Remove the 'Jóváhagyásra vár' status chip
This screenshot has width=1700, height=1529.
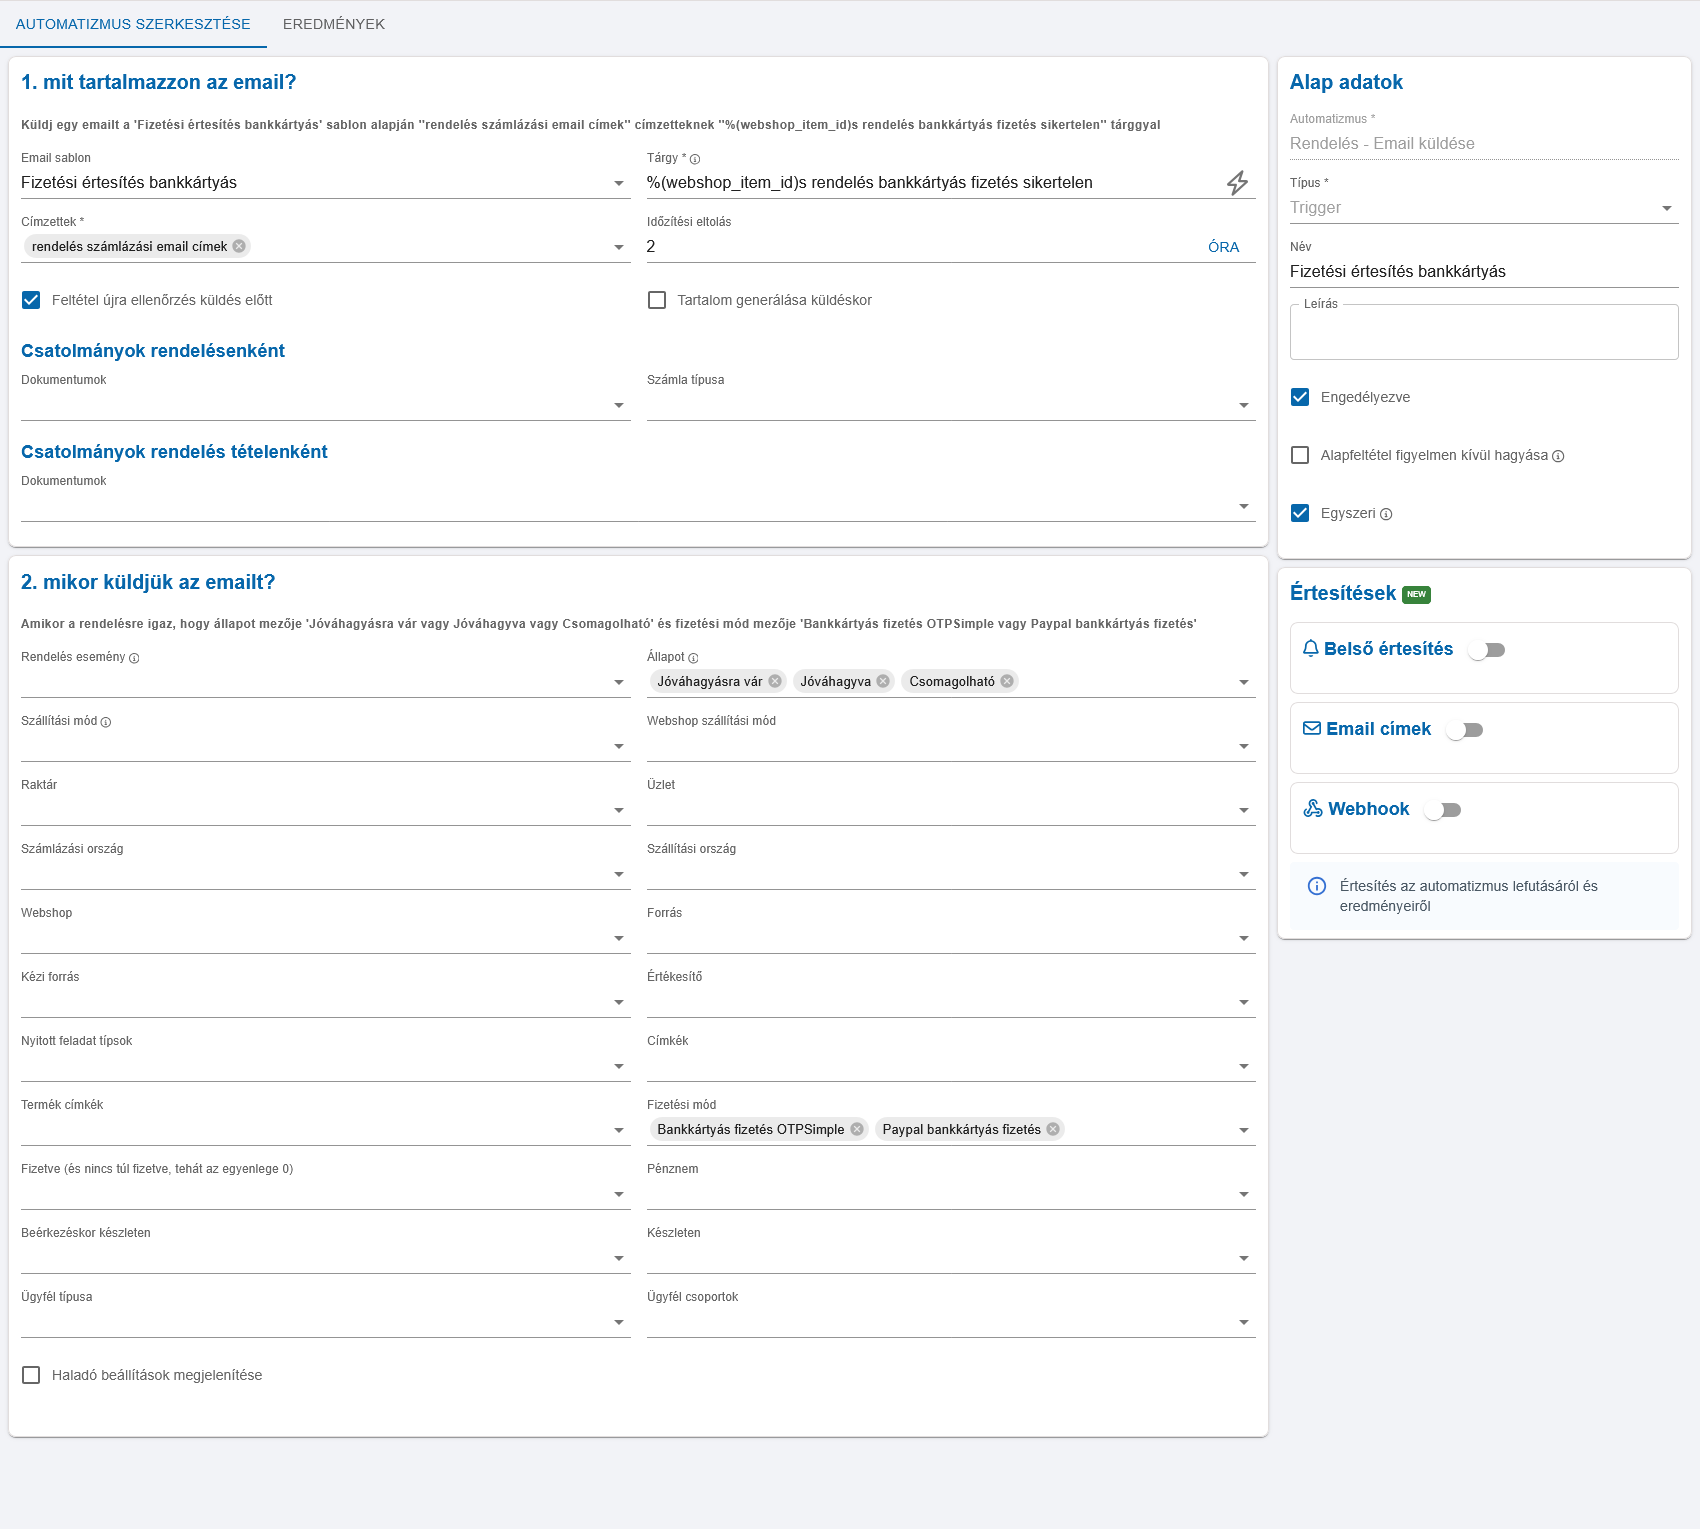(x=775, y=681)
